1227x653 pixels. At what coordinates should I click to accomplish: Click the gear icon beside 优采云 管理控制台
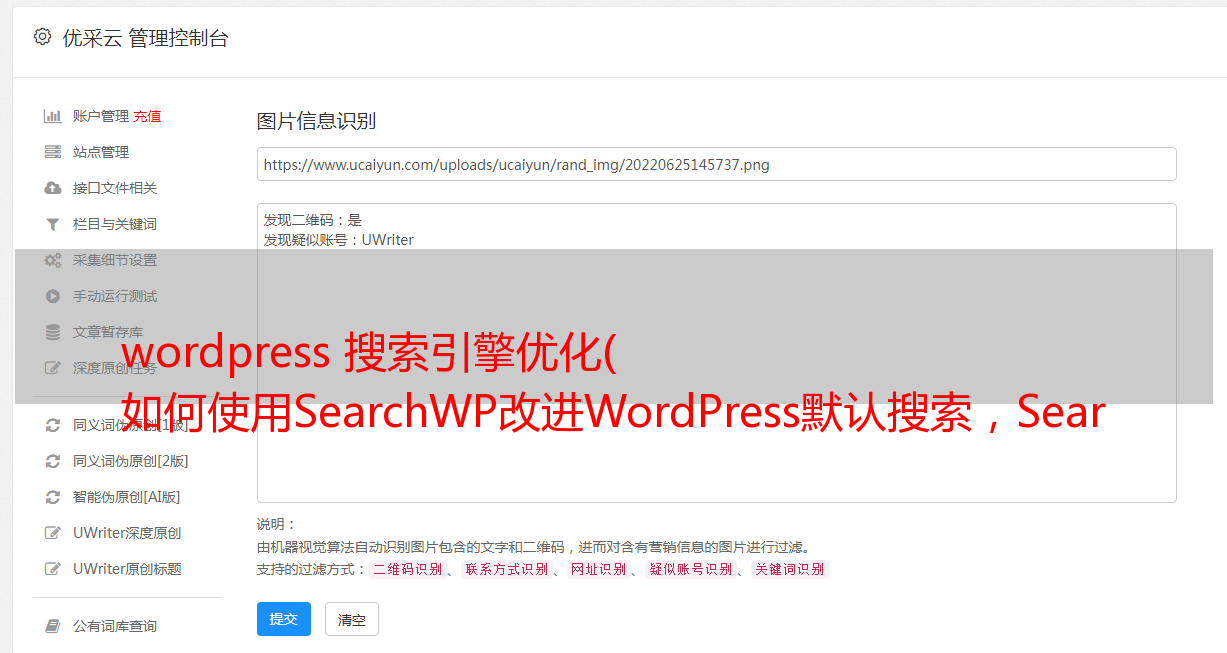(42, 37)
